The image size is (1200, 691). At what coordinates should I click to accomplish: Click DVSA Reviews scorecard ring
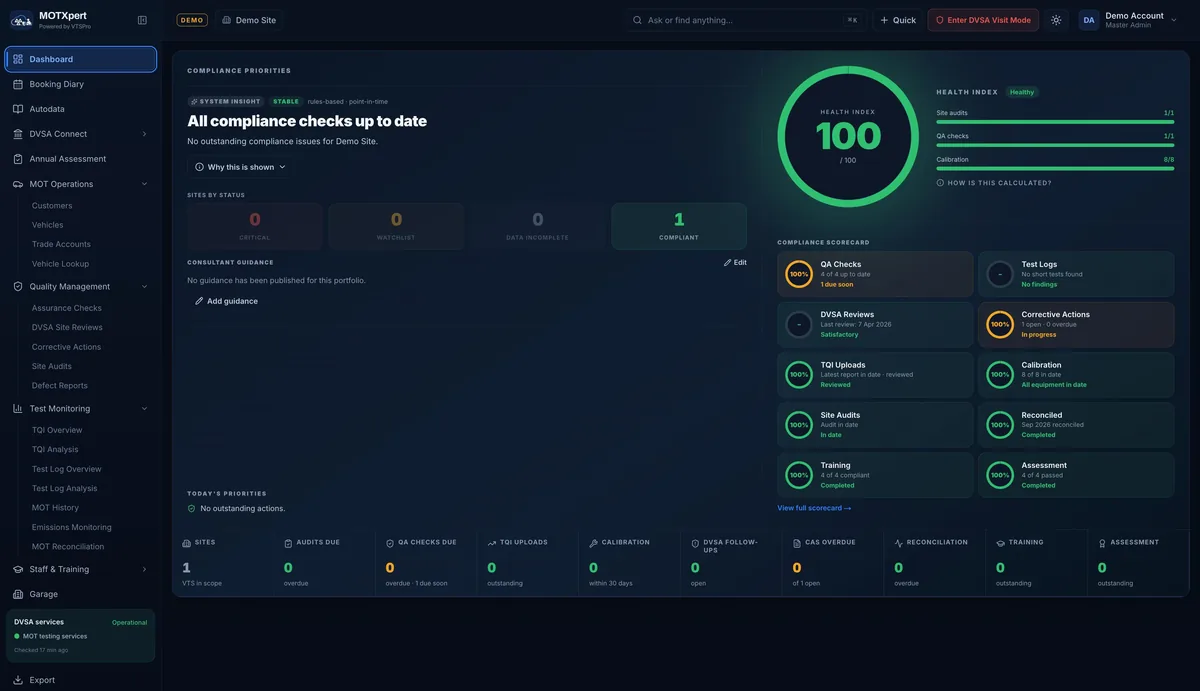coord(799,324)
